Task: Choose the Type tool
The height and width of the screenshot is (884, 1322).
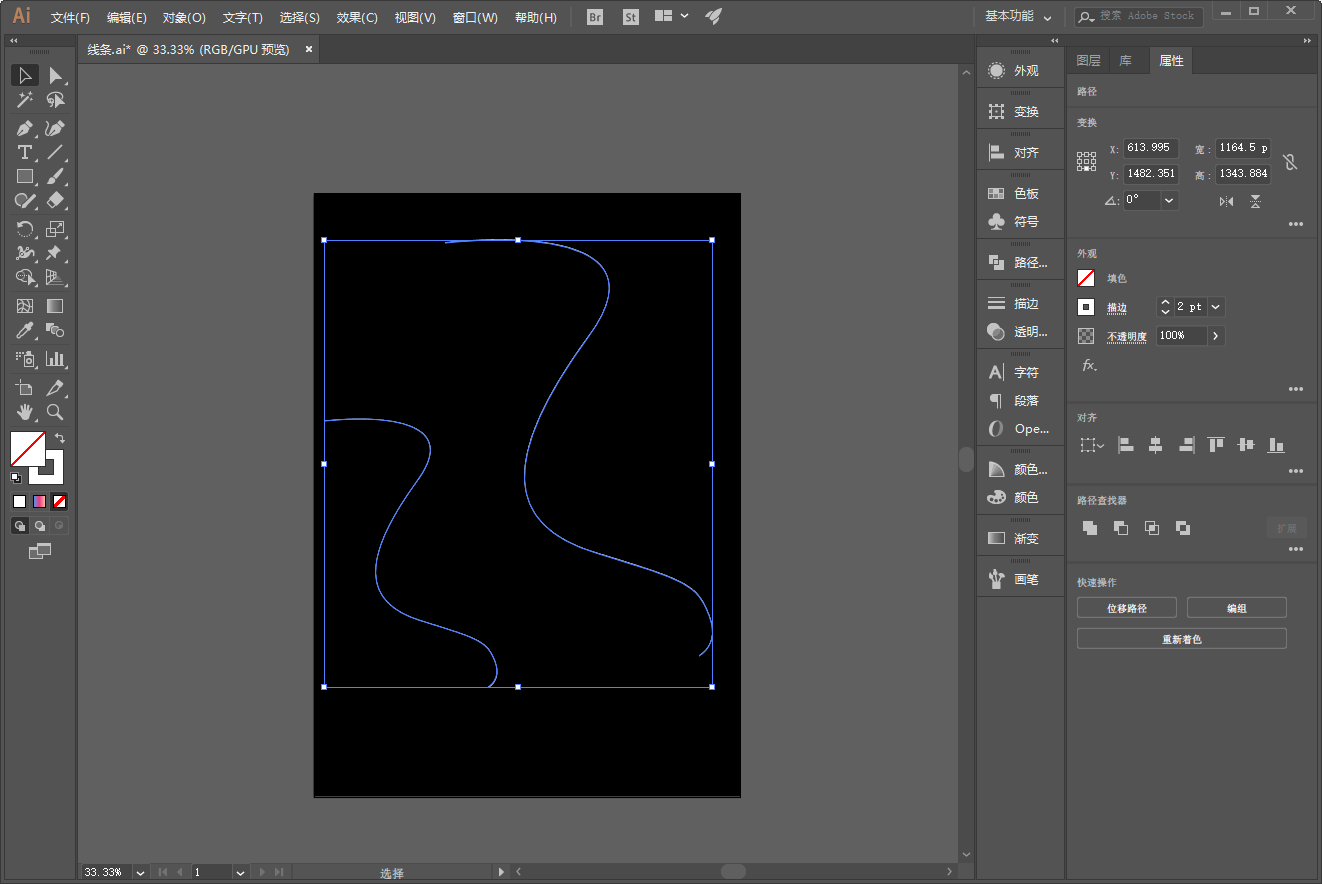Action: point(25,152)
